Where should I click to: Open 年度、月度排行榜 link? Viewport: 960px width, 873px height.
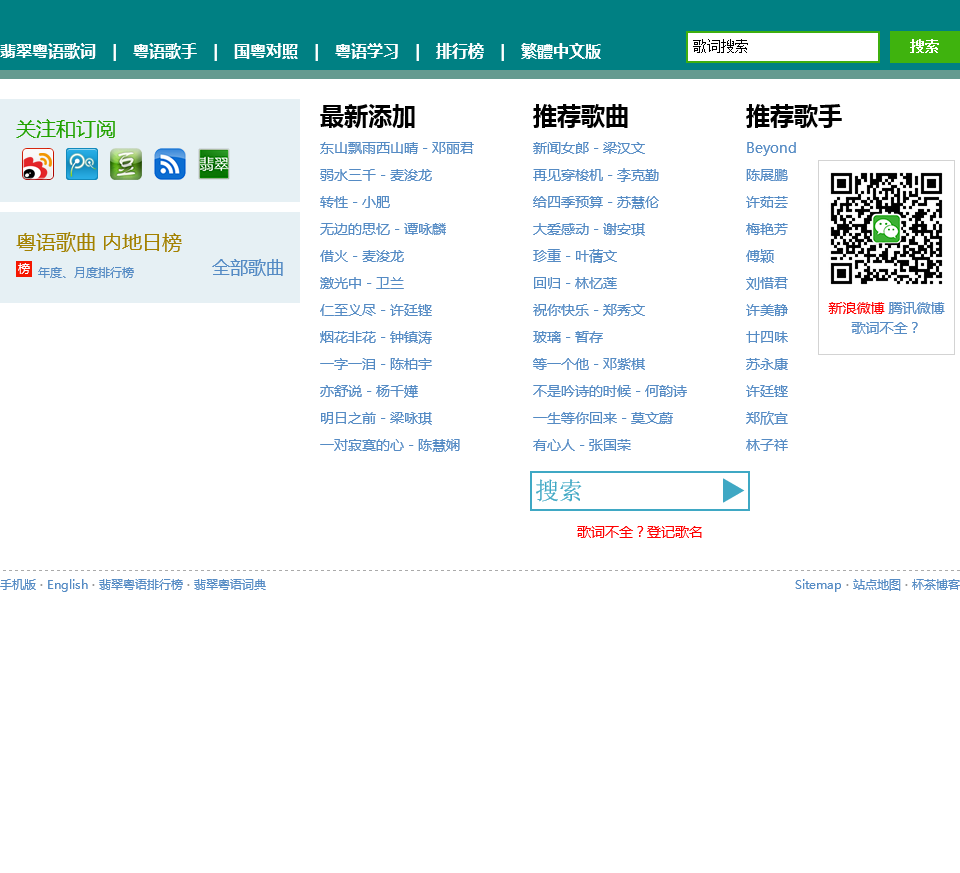coord(86,272)
